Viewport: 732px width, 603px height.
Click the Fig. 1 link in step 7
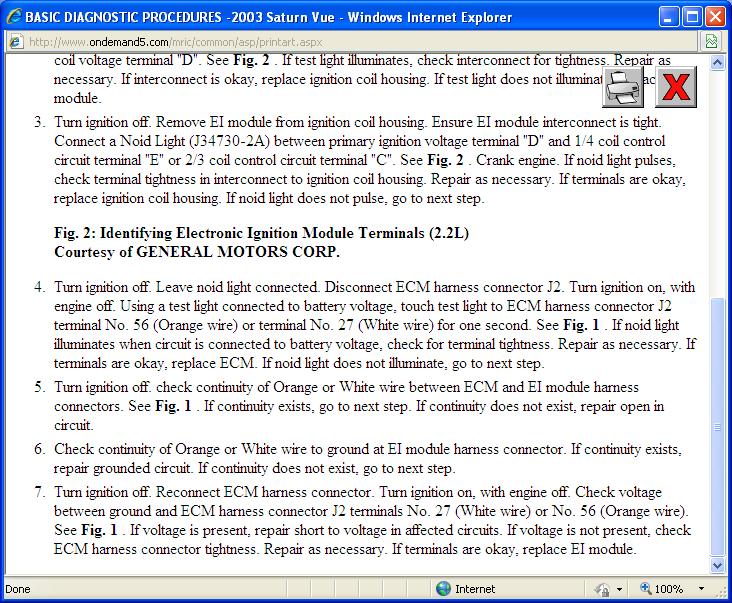[x=99, y=531]
